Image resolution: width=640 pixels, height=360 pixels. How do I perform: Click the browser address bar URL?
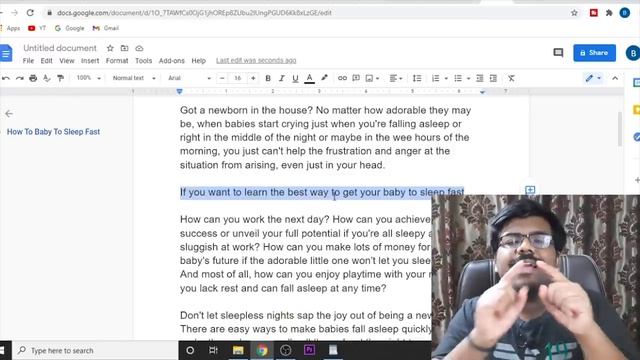pos(194,13)
